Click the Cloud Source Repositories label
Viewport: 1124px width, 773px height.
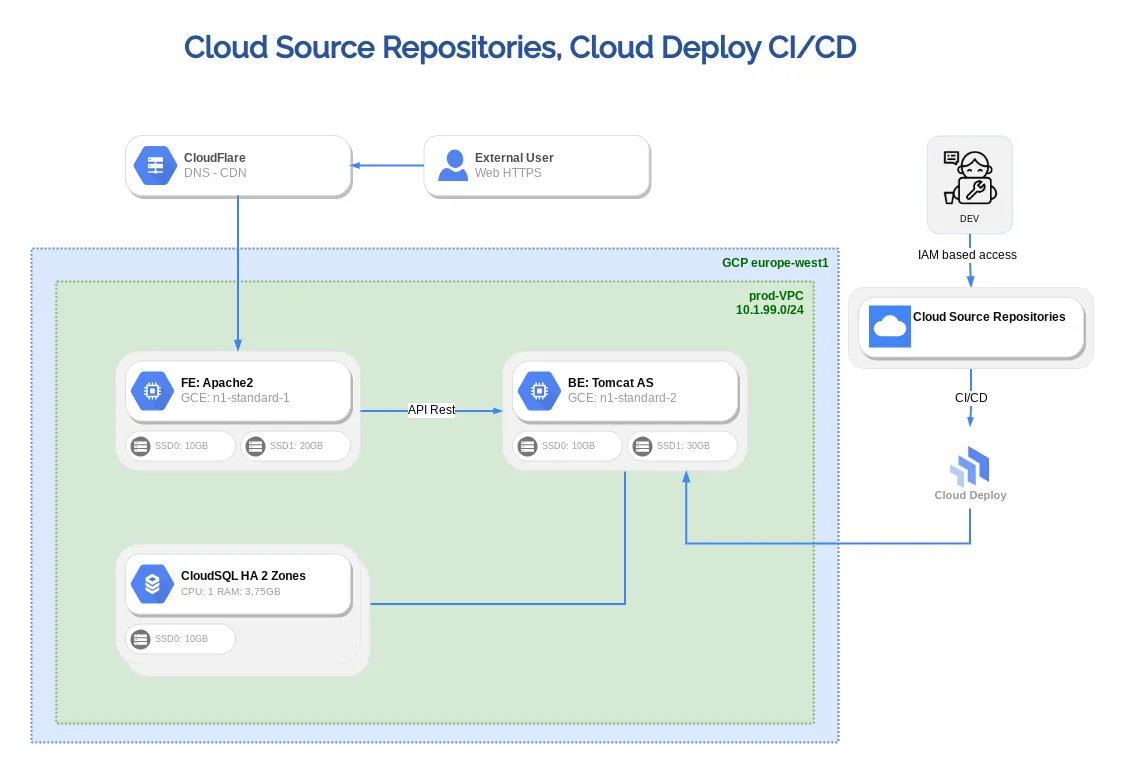pos(989,317)
